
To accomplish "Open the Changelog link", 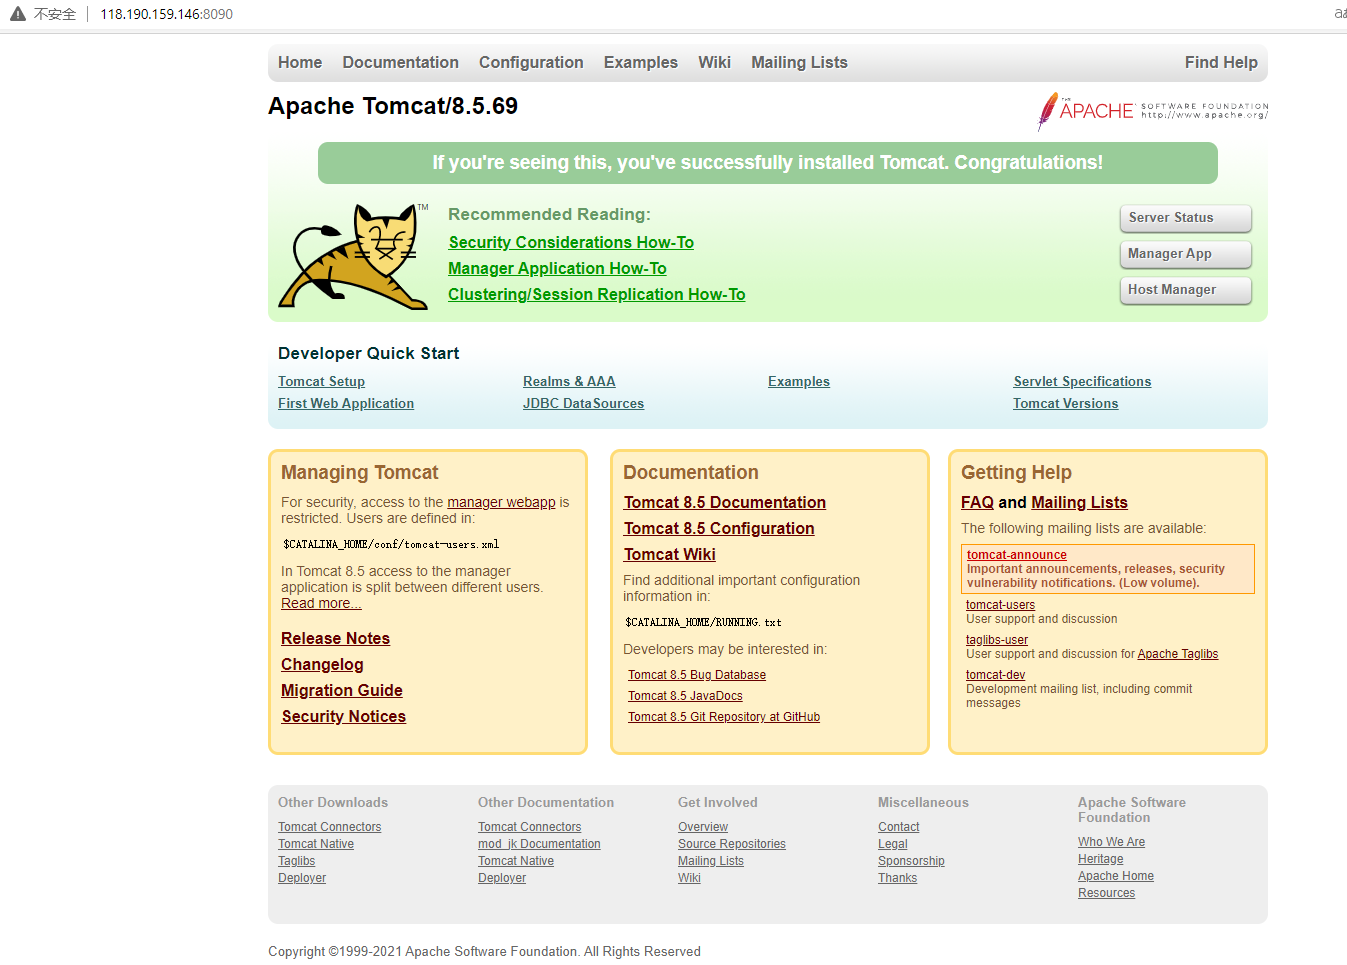I will pos(322,664).
